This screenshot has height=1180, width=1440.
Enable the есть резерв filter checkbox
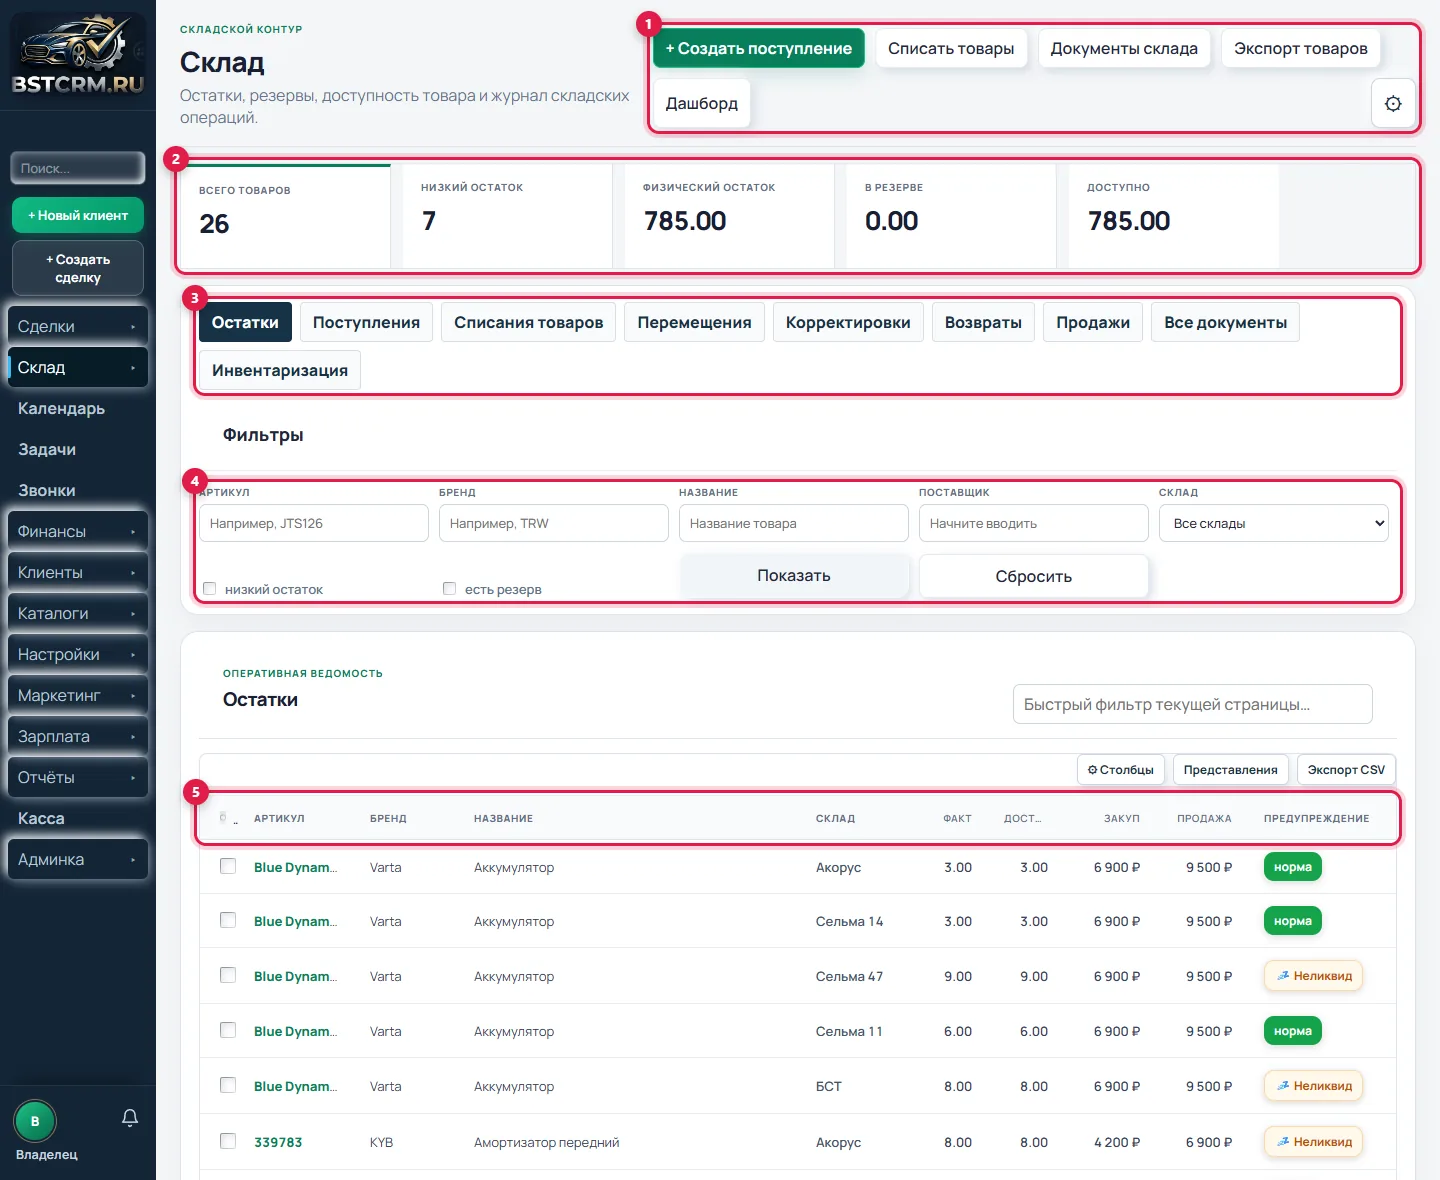[x=450, y=589]
